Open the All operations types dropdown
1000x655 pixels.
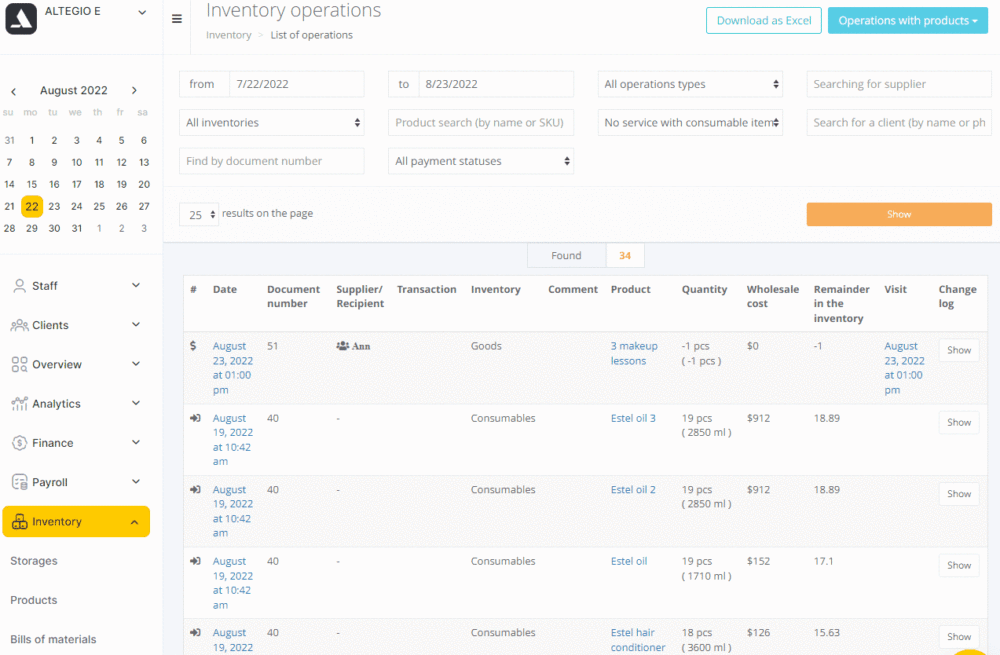pyautogui.click(x=690, y=84)
